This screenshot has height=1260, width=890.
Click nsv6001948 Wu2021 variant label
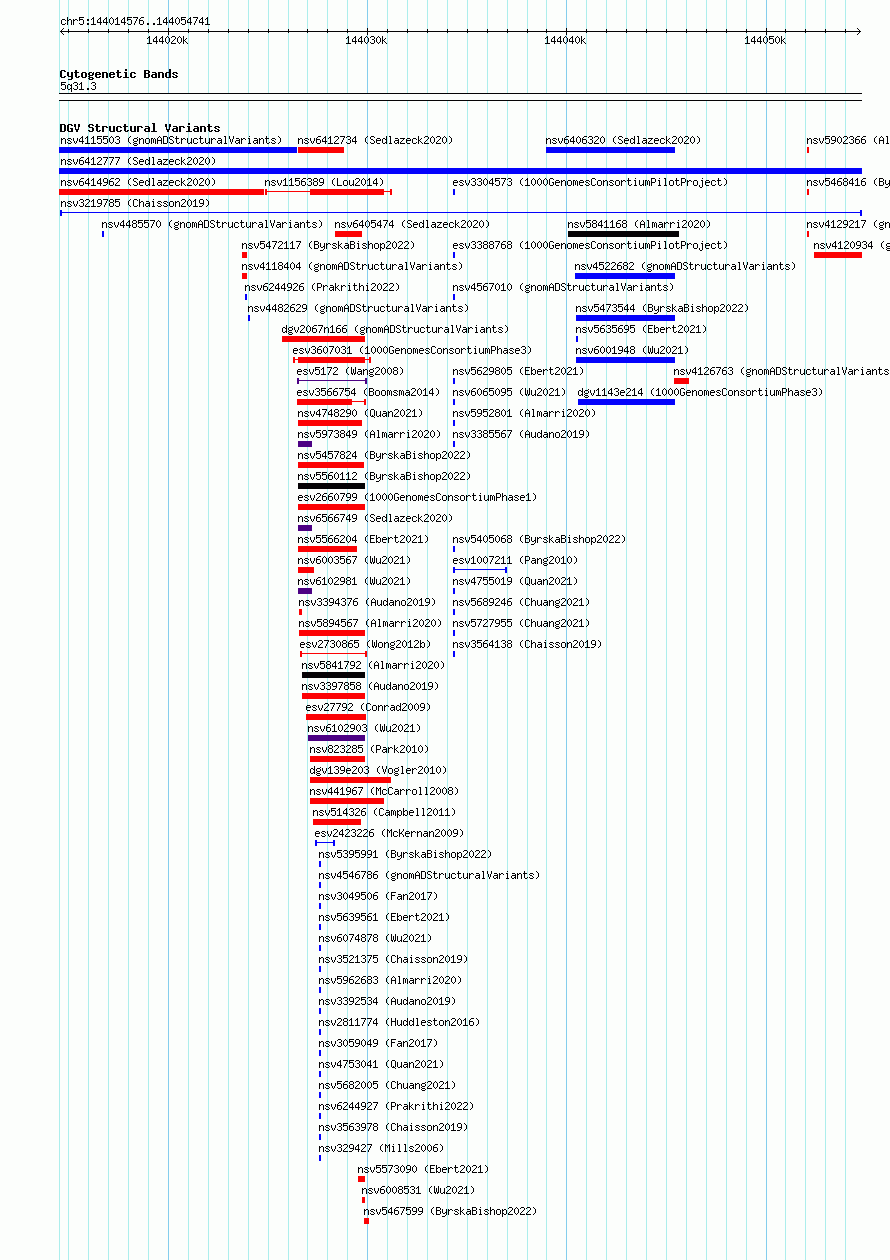[x=632, y=350]
